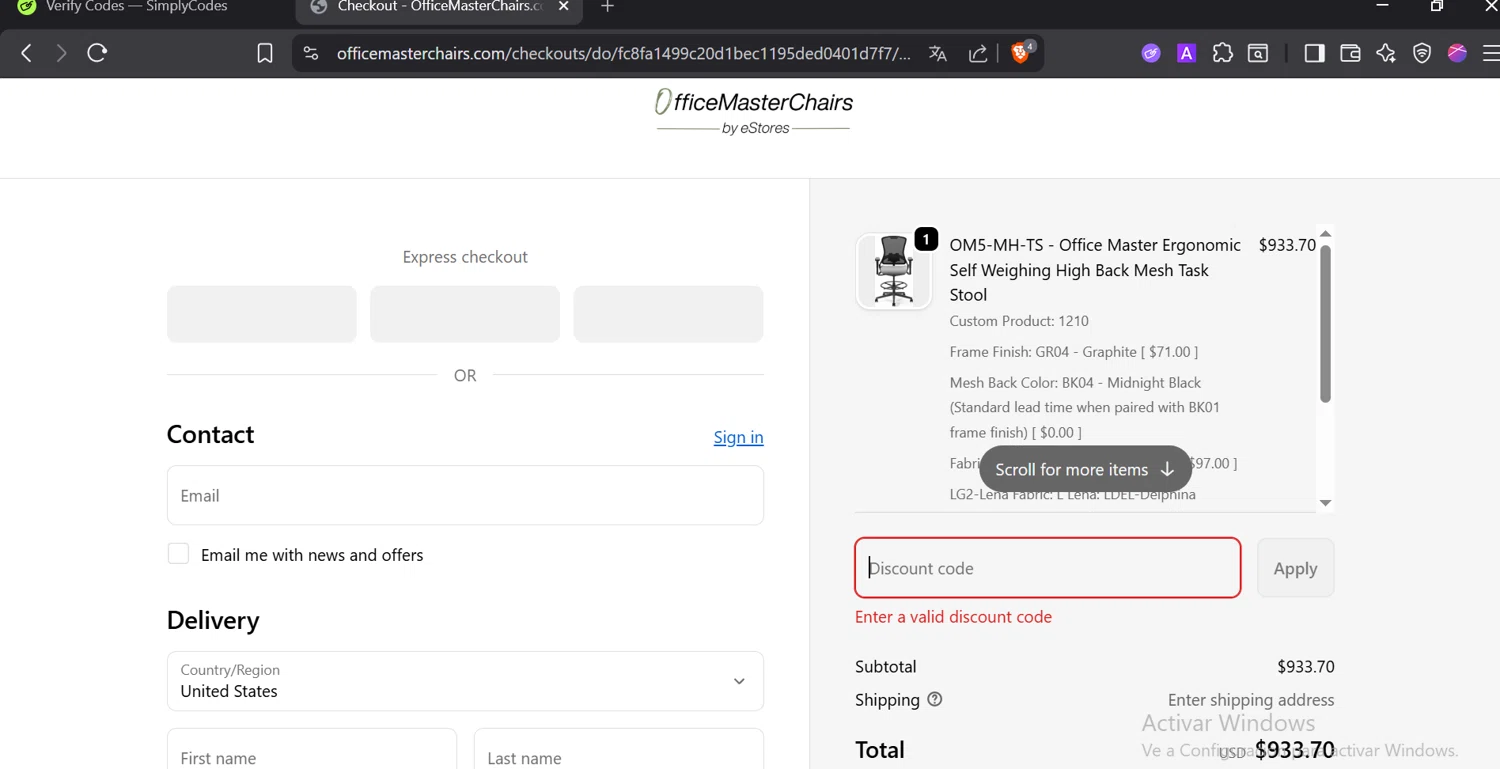Open Leo AI sparkle icon

1386,54
